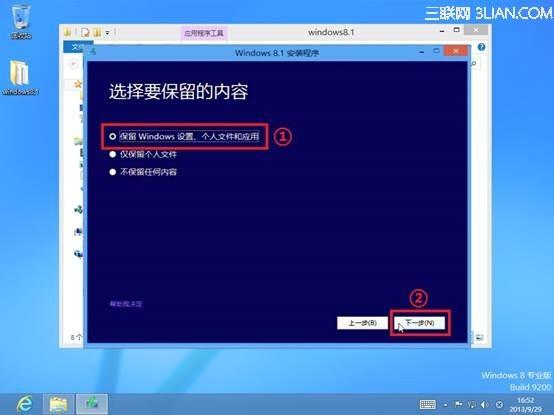The width and height of the screenshot is (554, 415).
Task: Open the quick access toolbar customize dropdown
Action: tap(107, 33)
